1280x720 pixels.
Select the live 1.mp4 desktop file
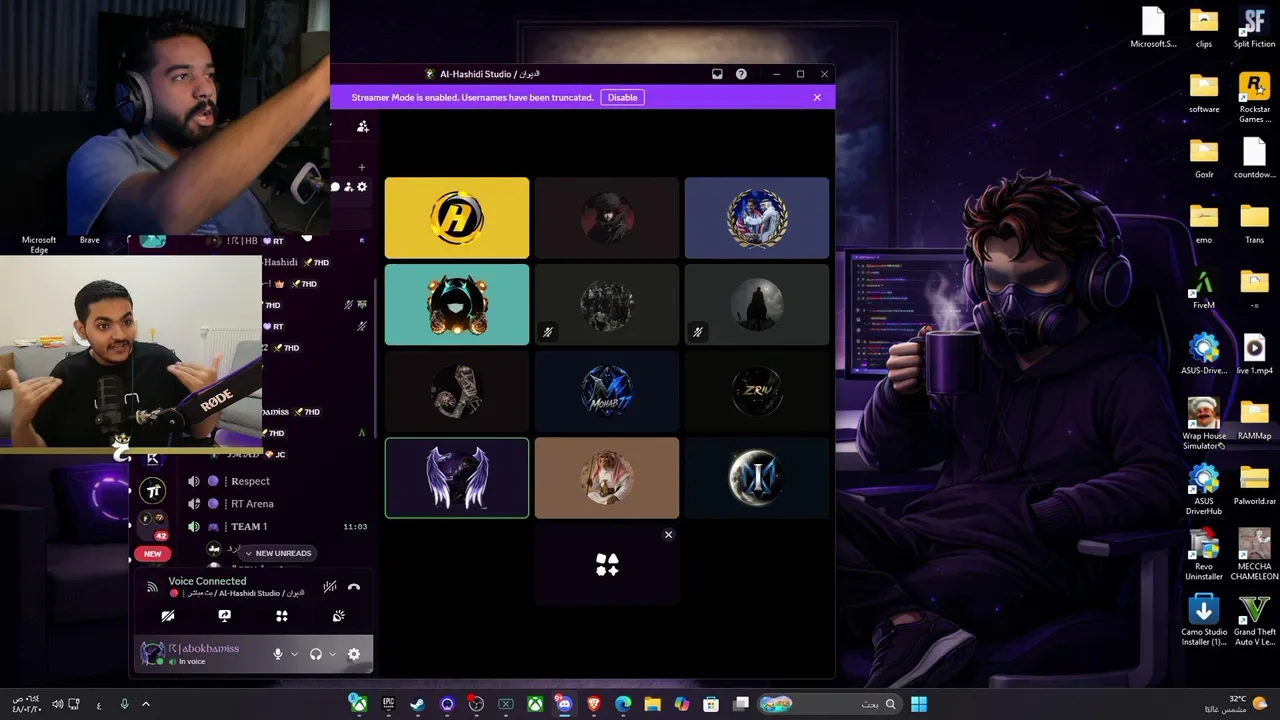[1254, 355]
